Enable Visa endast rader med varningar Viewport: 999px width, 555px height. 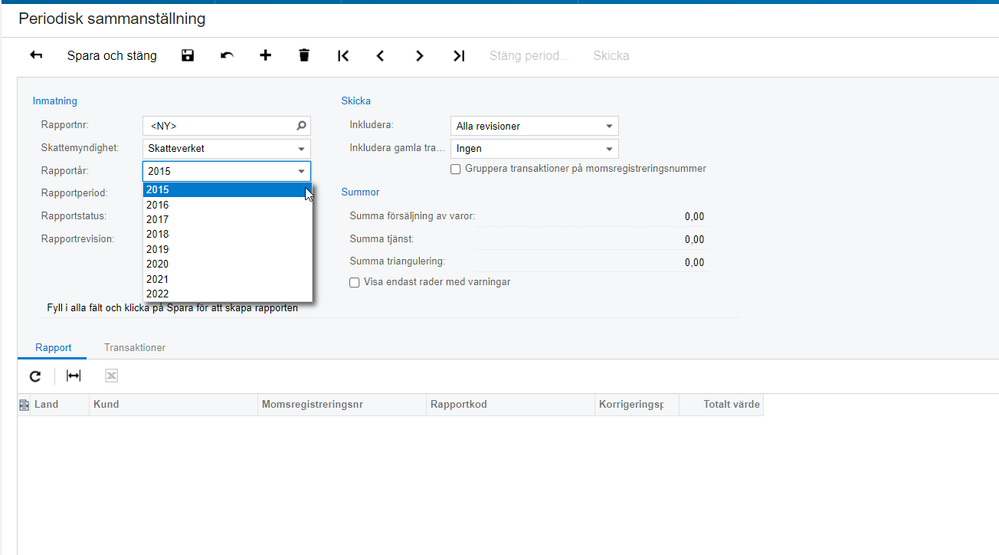(354, 282)
